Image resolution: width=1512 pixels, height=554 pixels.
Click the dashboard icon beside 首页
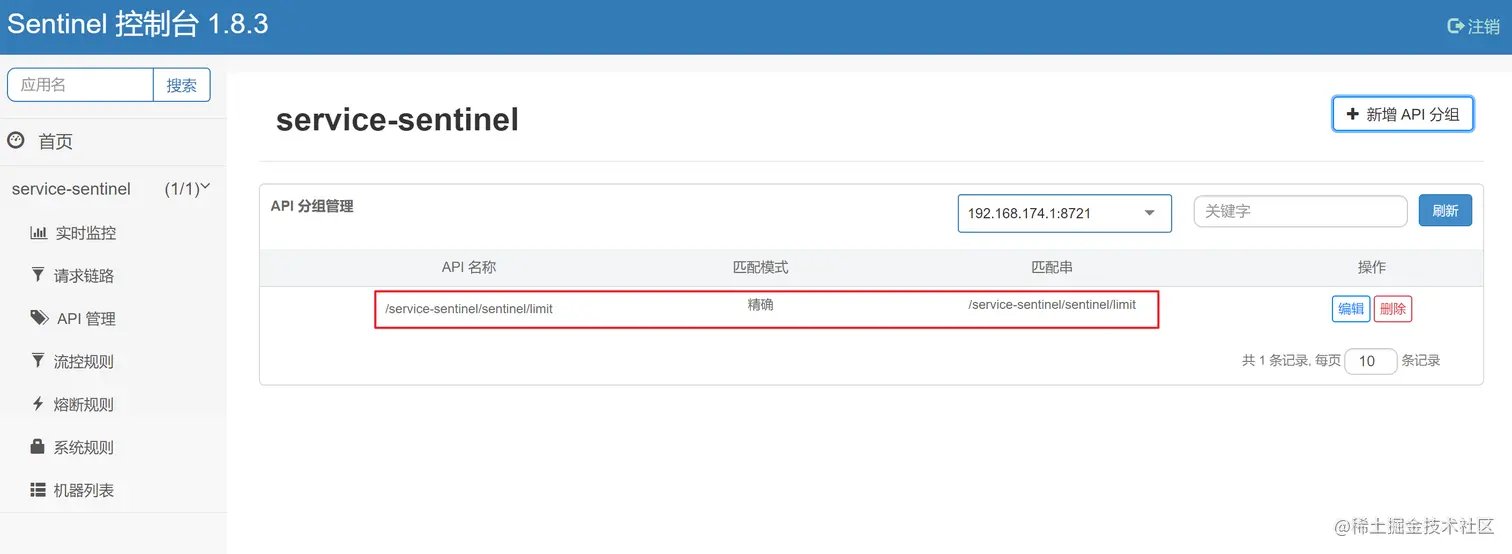coord(16,141)
